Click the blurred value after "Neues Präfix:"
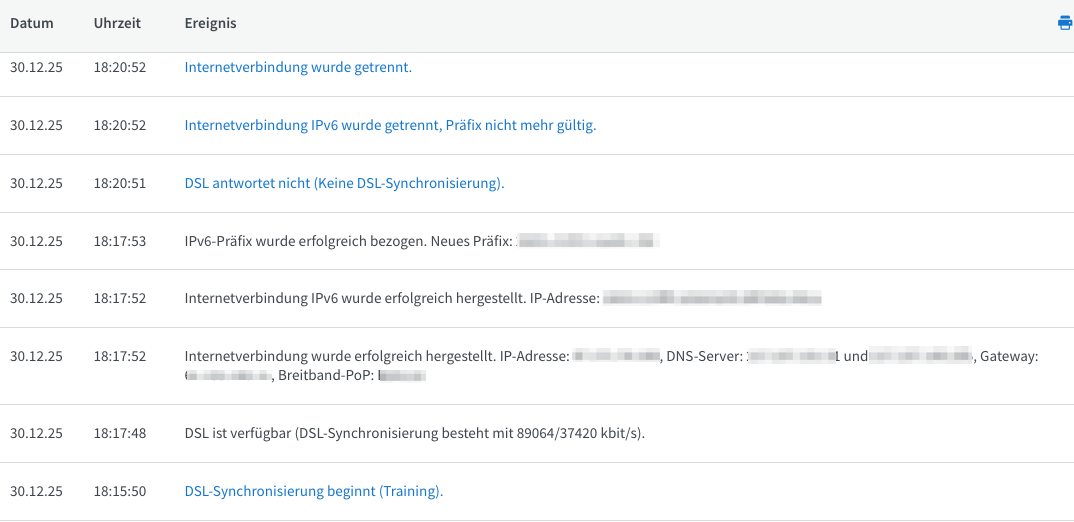1074x522 pixels. click(x=588, y=241)
